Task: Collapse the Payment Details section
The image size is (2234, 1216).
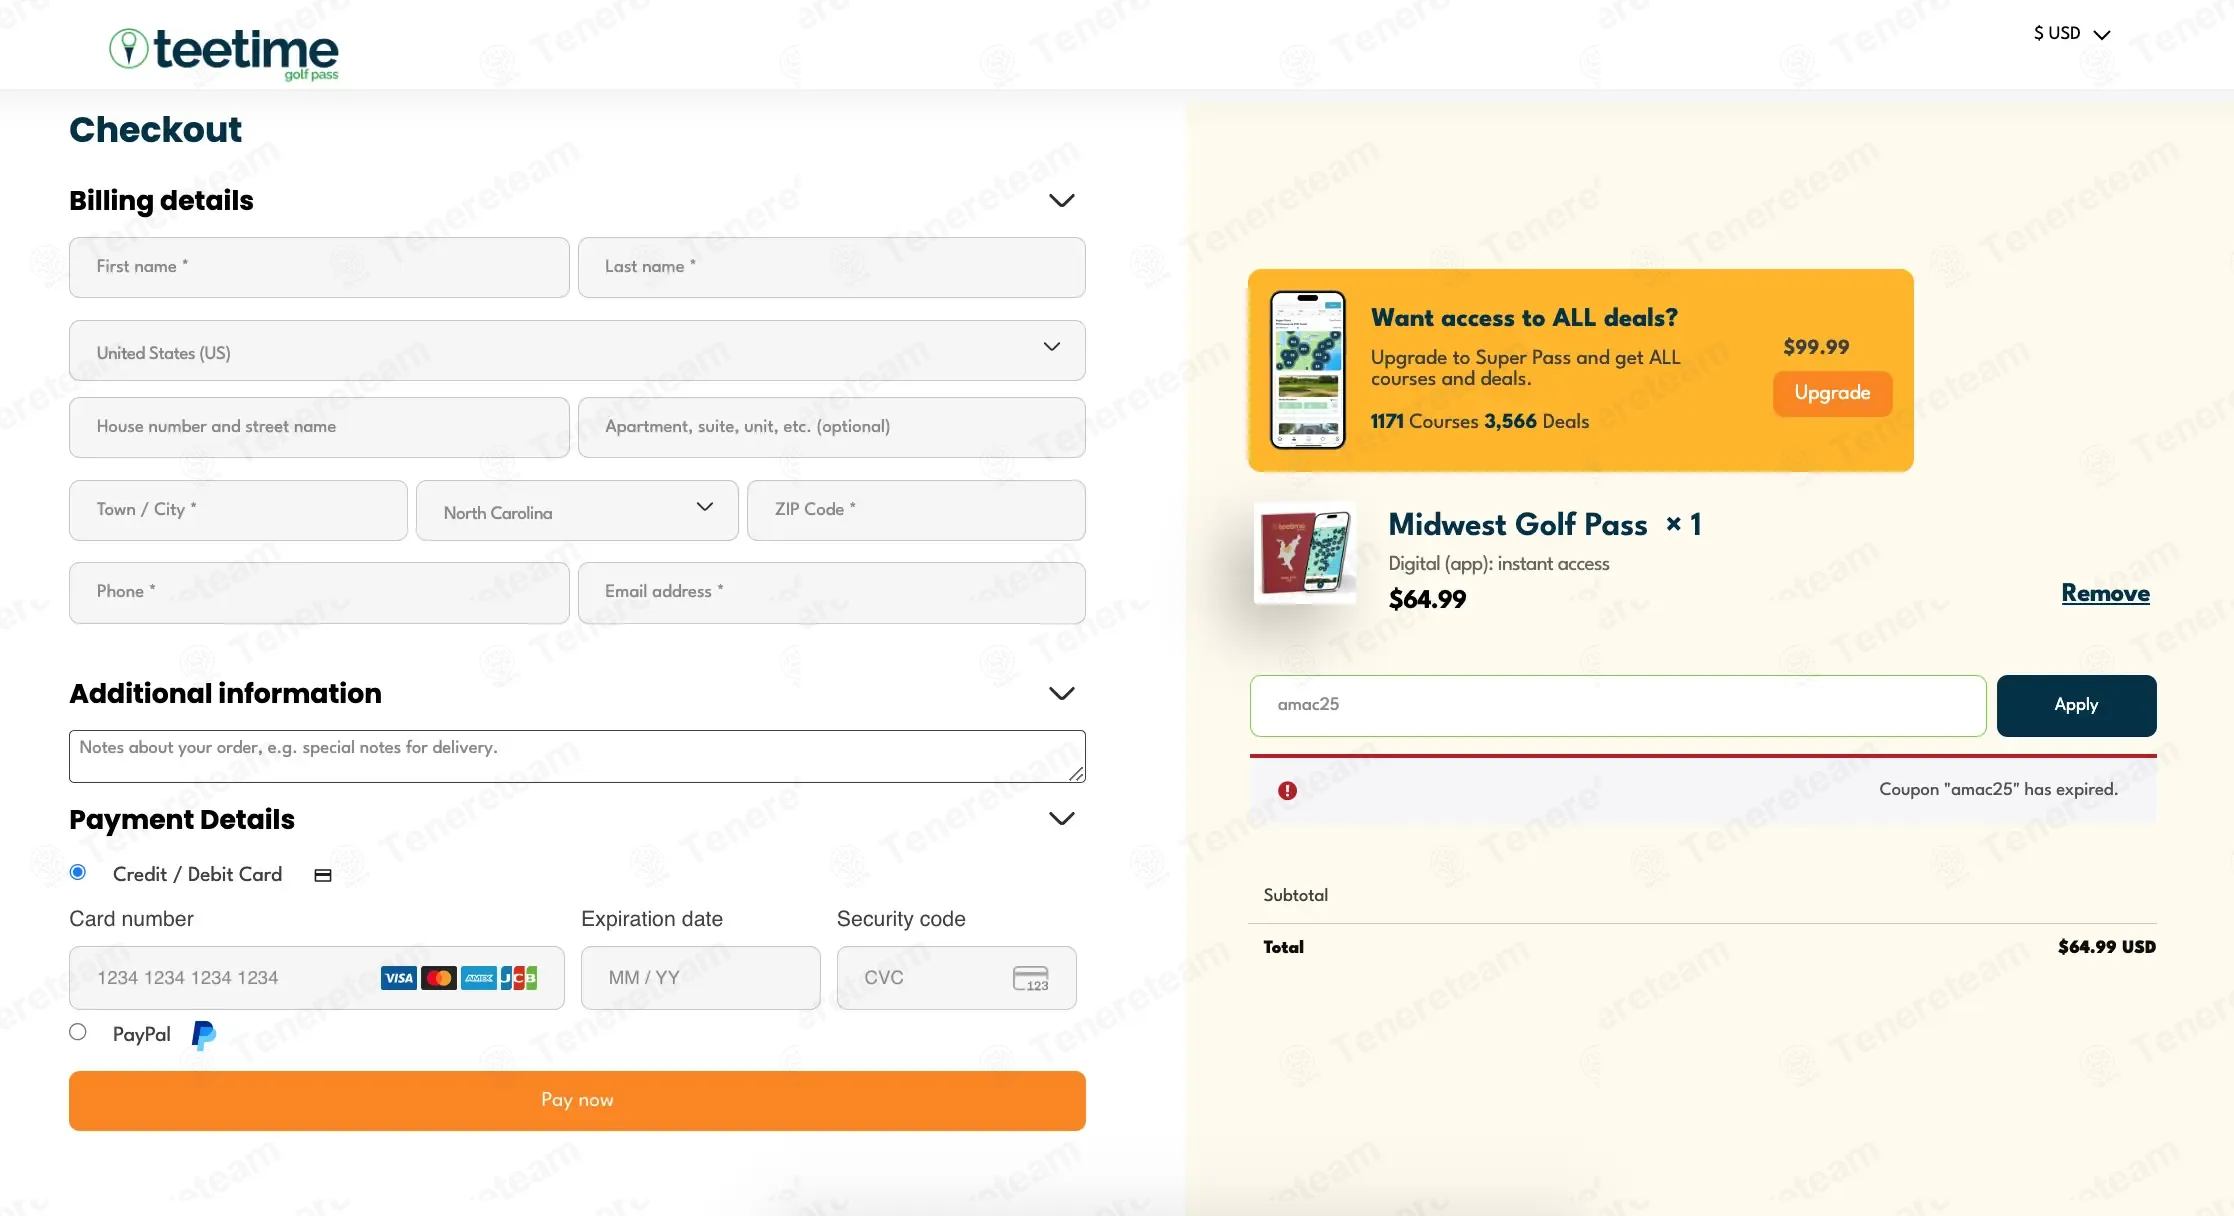Action: pyautogui.click(x=1062, y=818)
